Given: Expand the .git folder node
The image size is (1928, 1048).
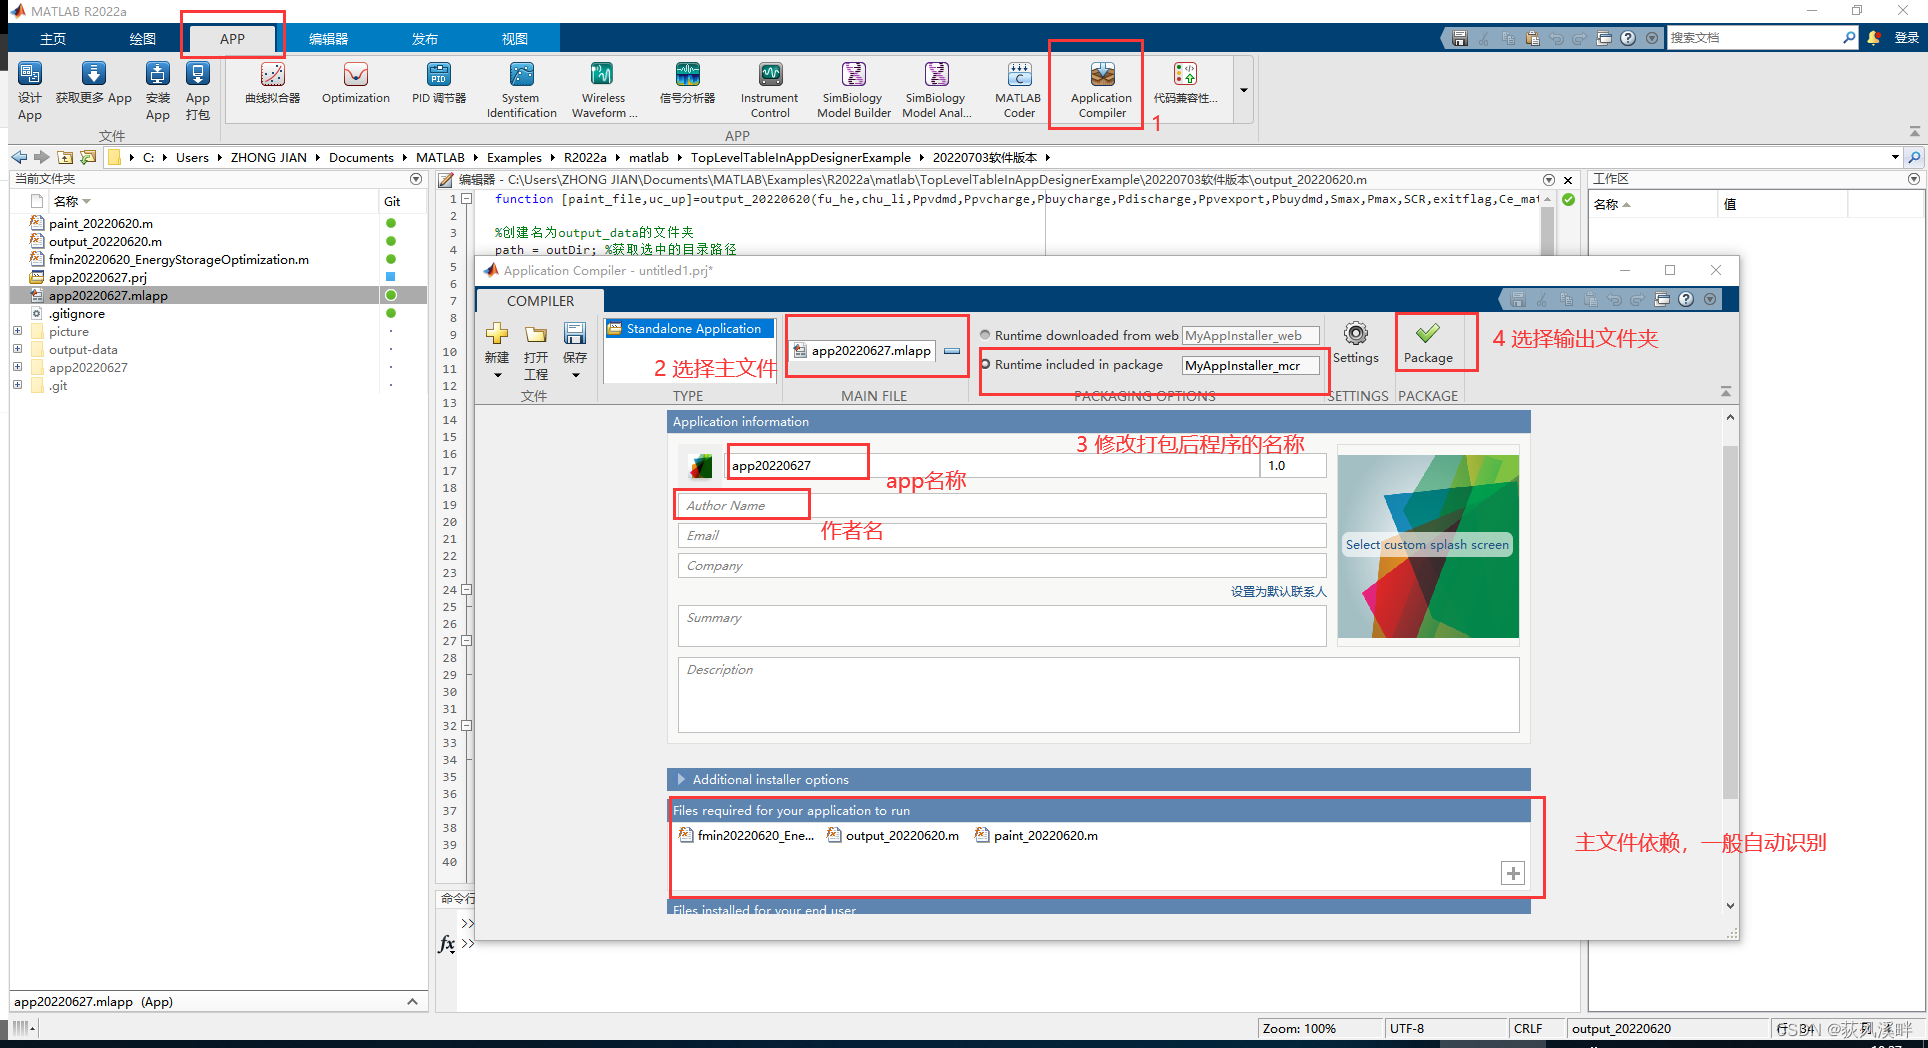Looking at the screenshot, I should pos(17,385).
